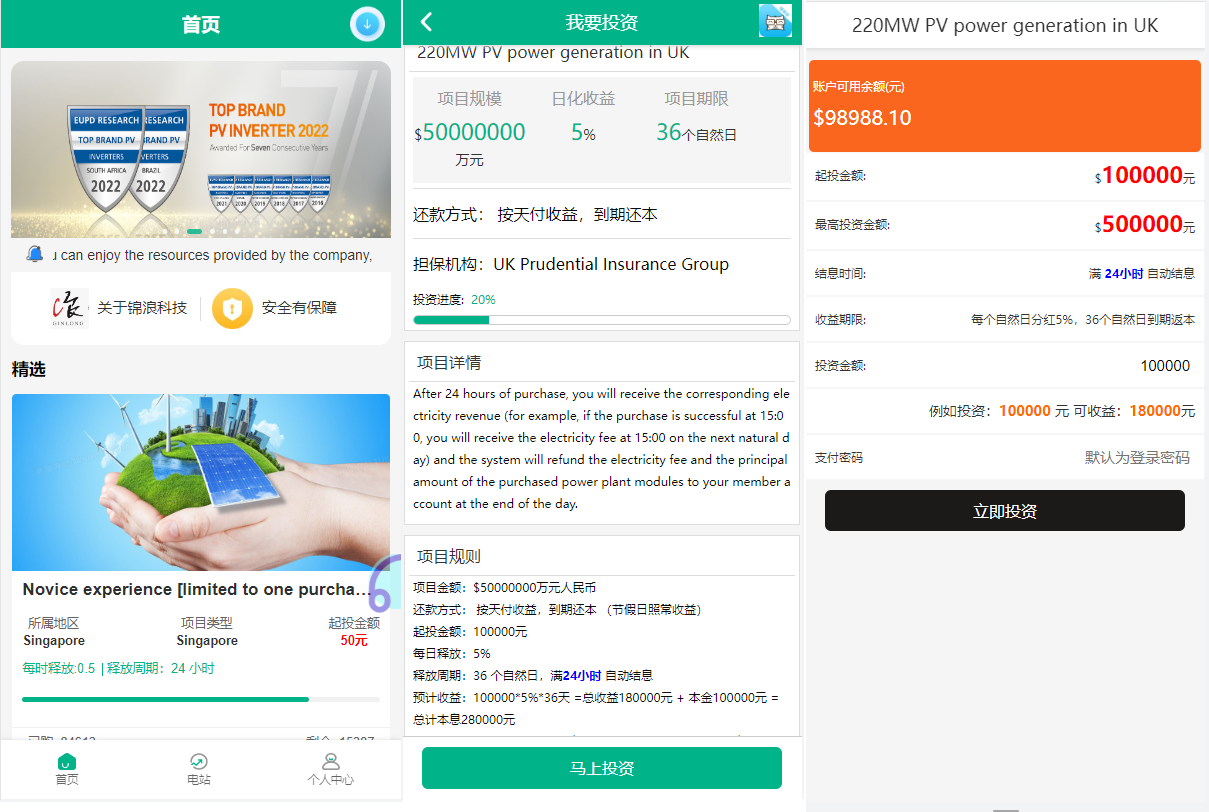Open the 个人中心 tab
The height and width of the screenshot is (812, 1209).
click(x=331, y=770)
